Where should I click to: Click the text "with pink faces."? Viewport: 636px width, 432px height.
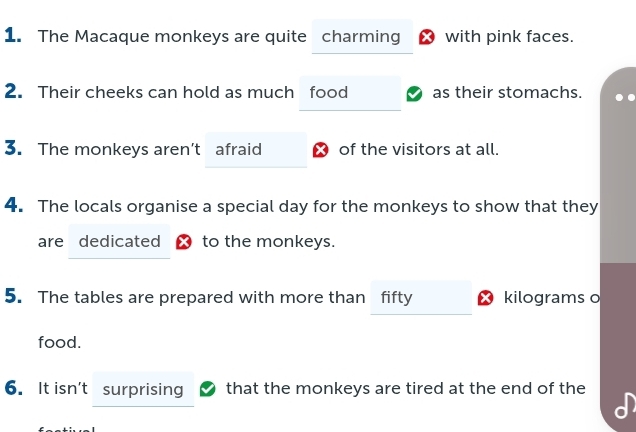point(509,38)
